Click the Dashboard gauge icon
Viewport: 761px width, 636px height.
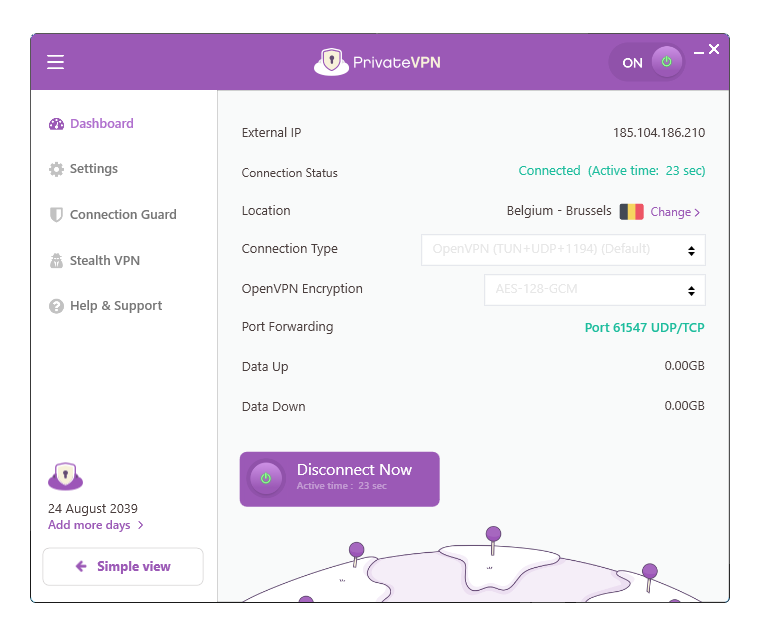click(x=56, y=124)
